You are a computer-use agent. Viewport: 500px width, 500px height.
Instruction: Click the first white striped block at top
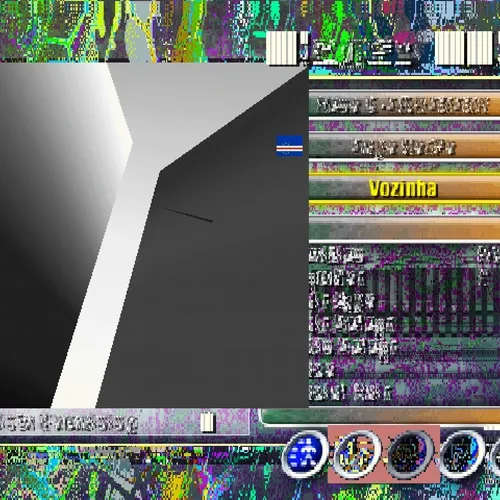pos(281,47)
